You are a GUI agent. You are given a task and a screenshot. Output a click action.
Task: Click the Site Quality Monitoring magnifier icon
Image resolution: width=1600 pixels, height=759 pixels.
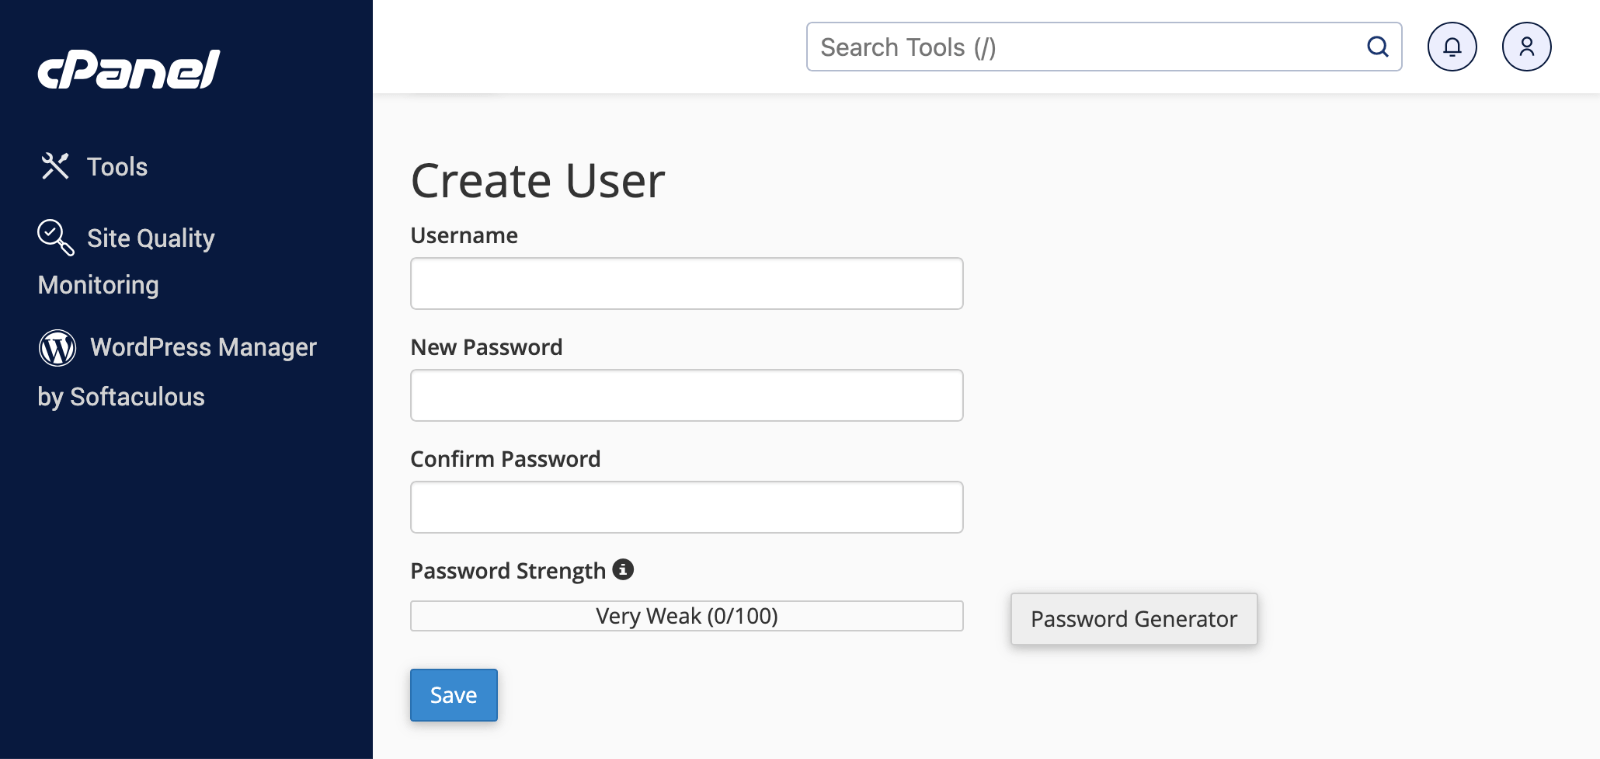55,237
